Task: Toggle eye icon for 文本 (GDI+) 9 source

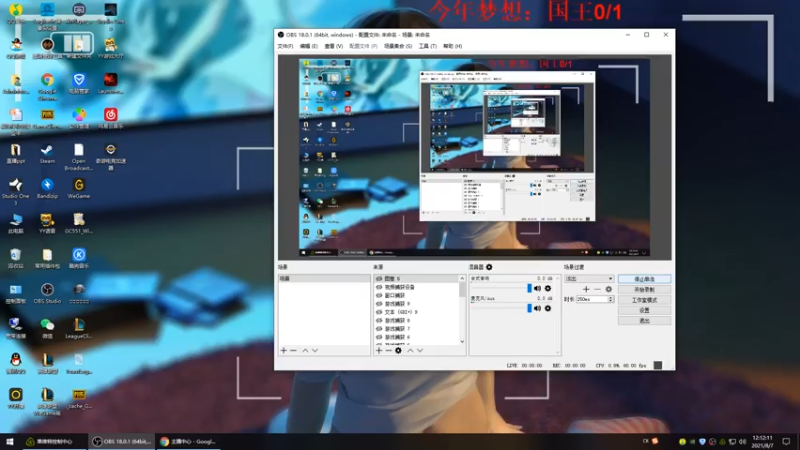Action: (379, 312)
